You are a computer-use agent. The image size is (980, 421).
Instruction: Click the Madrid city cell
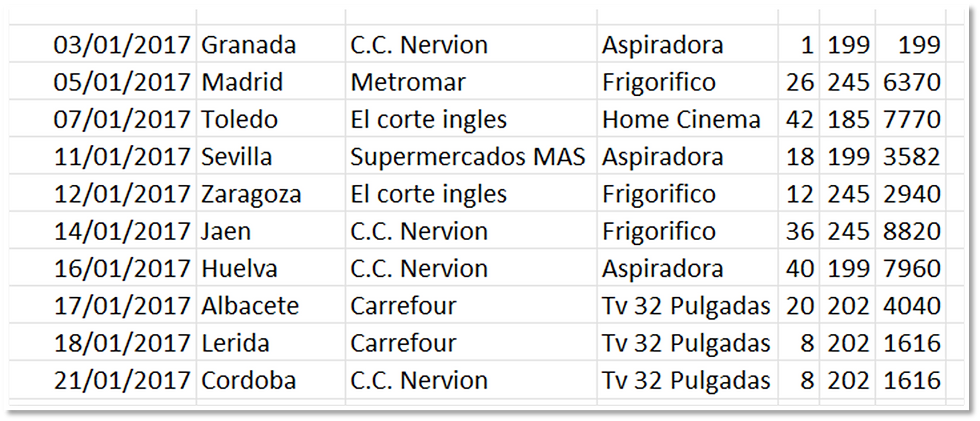pyautogui.click(x=271, y=82)
